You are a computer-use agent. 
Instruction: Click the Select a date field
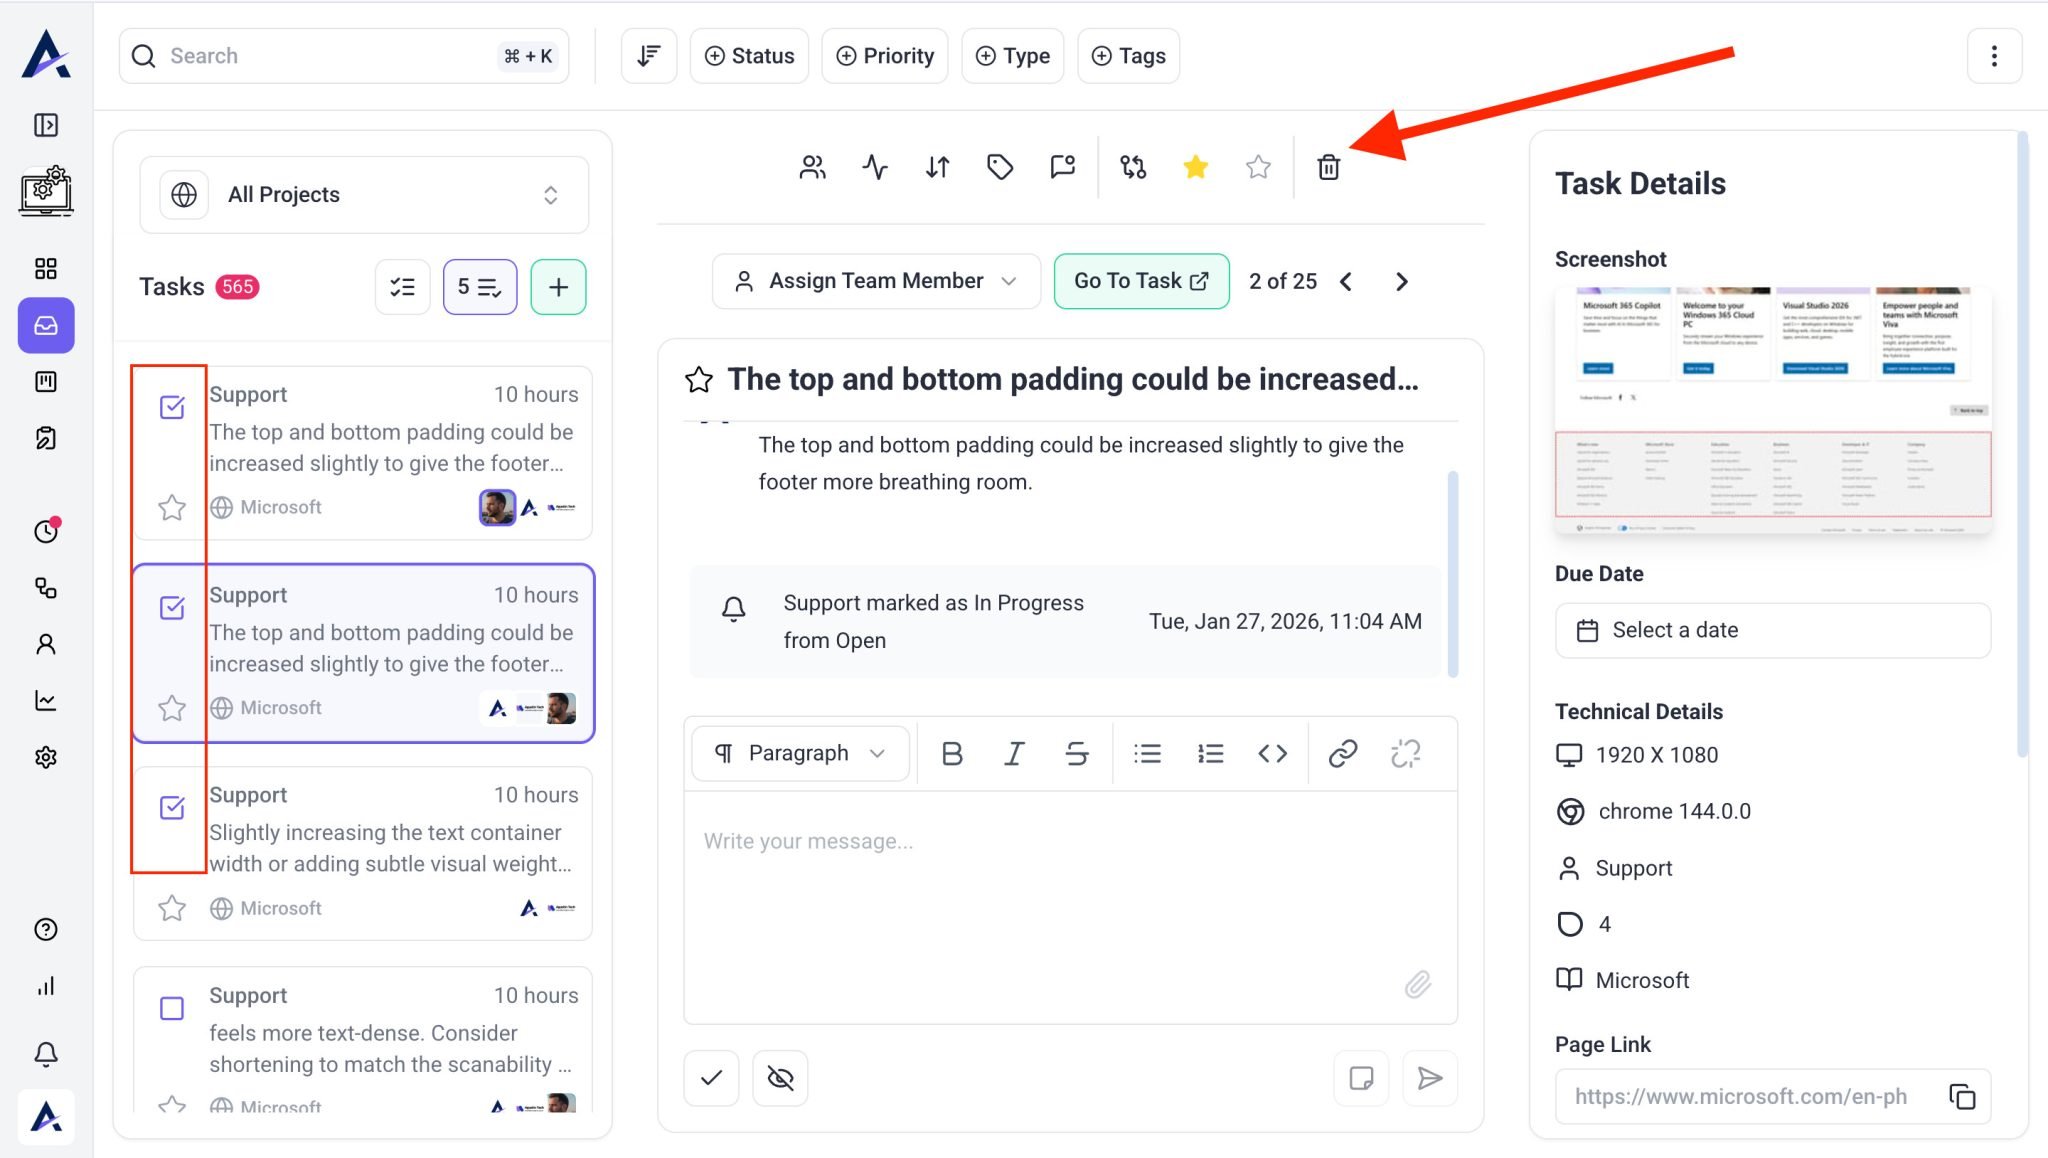[x=1772, y=630]
